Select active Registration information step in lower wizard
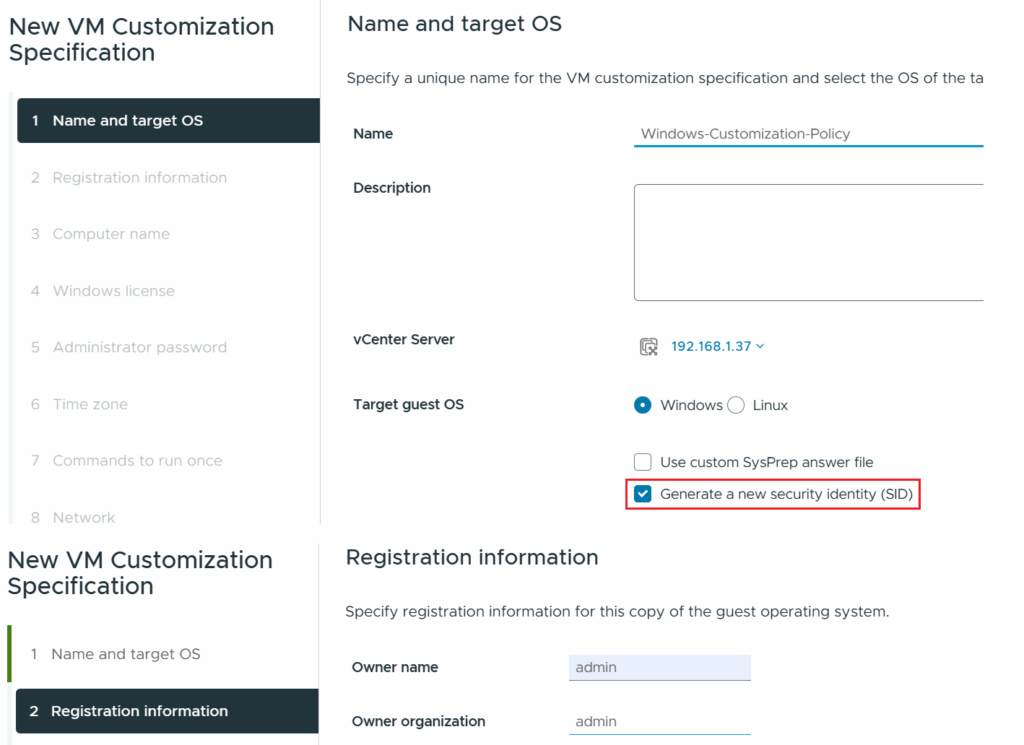Viewport: 1024px width, 745px height. tap(167, 711)
